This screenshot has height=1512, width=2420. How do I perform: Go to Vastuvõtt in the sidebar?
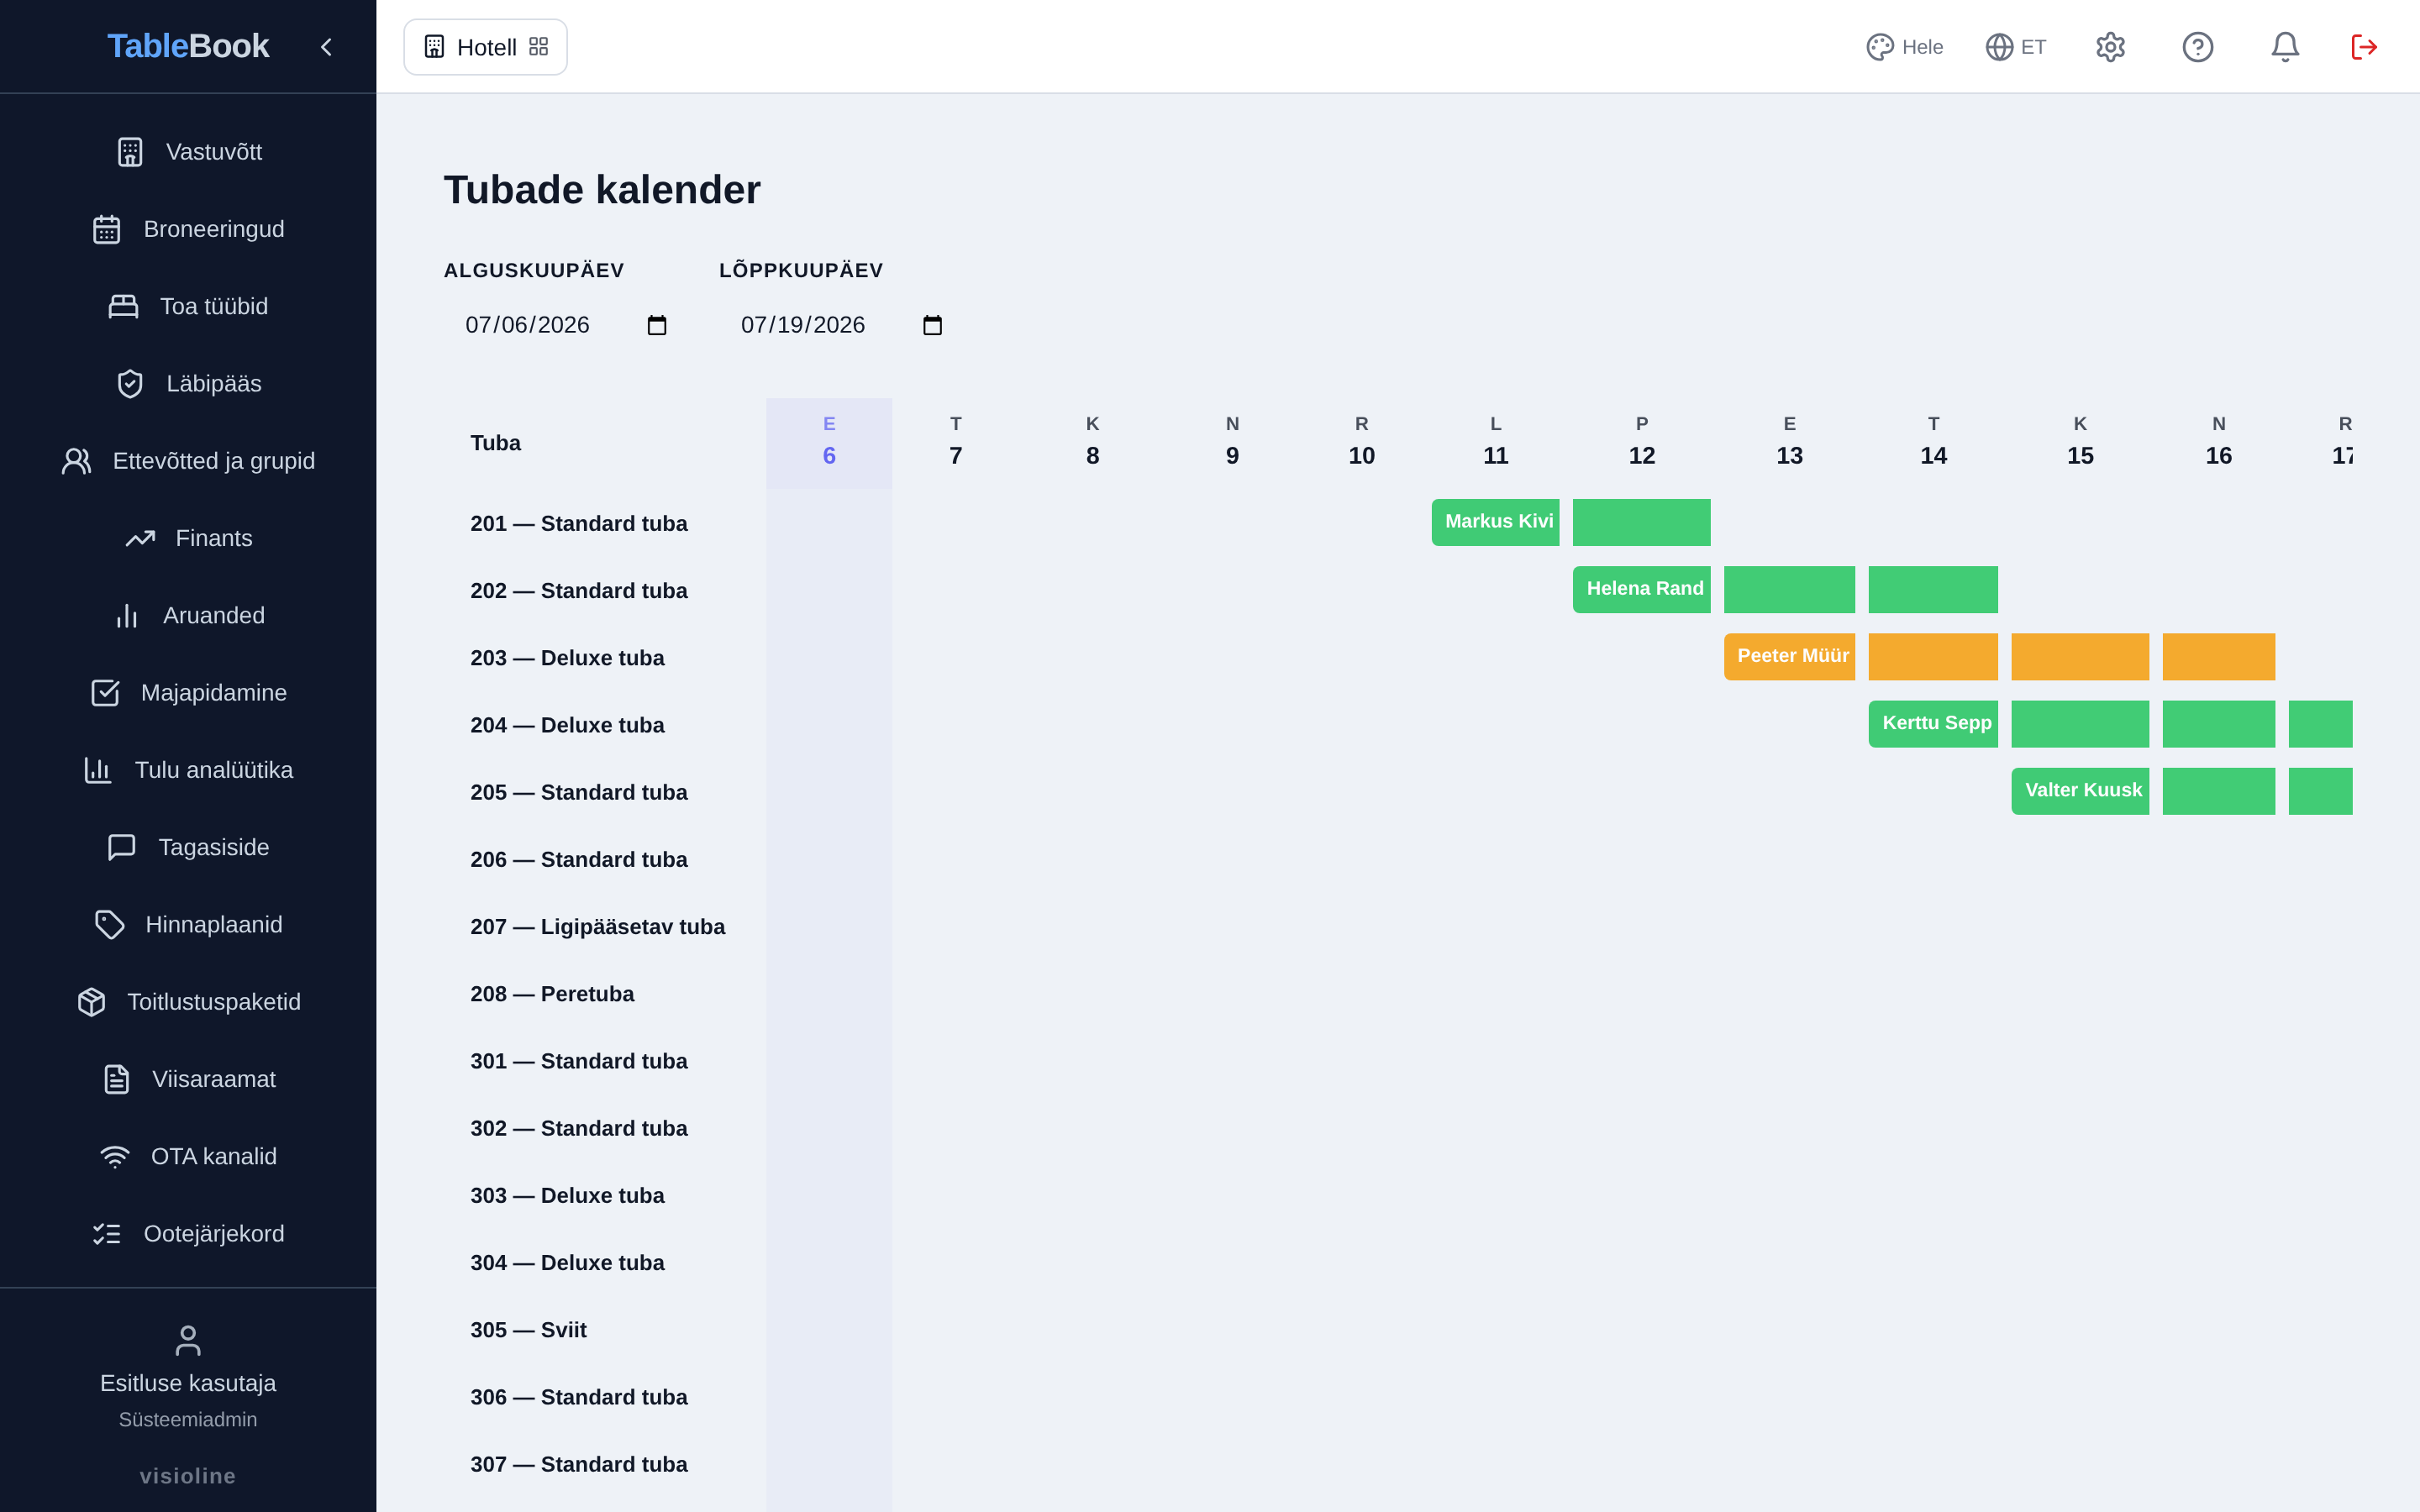pyautogui.click(x=188, y=152)
